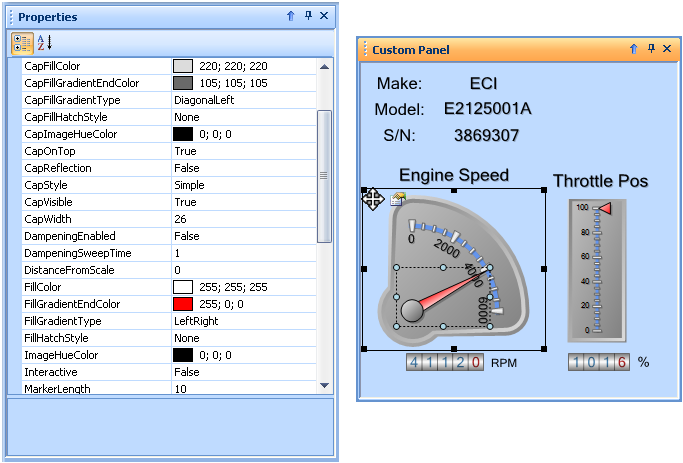The height and width of the screenshot is (463, 683).
Task: Select the CapOnTop property value True
Action: (x=185, y=150)
